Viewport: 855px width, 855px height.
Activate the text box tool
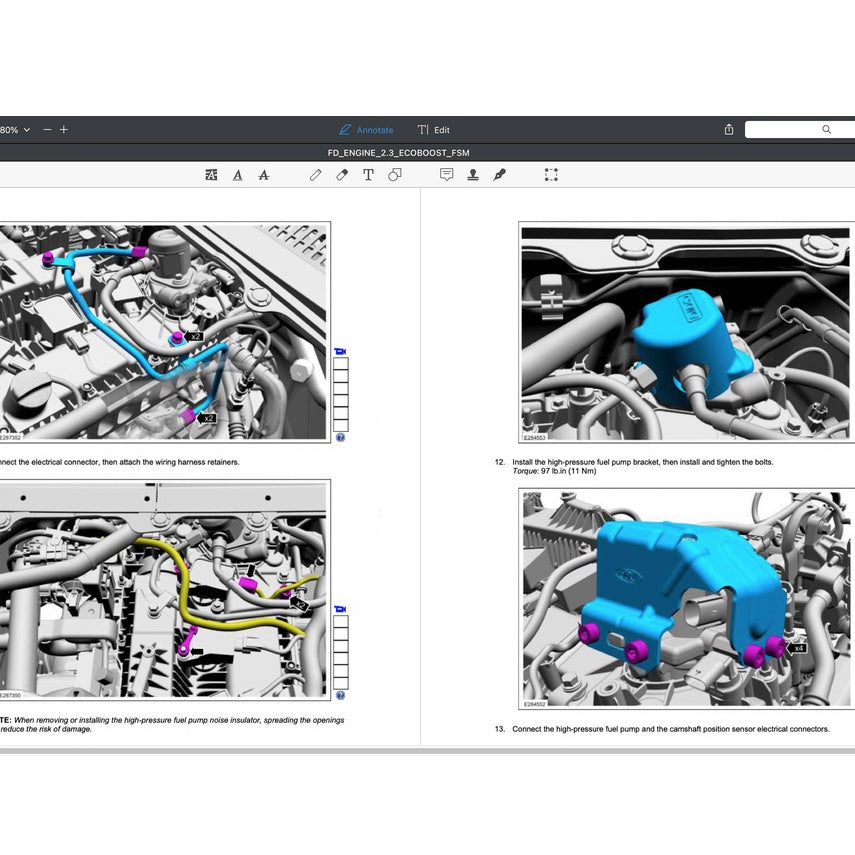[x=368, y=175]
